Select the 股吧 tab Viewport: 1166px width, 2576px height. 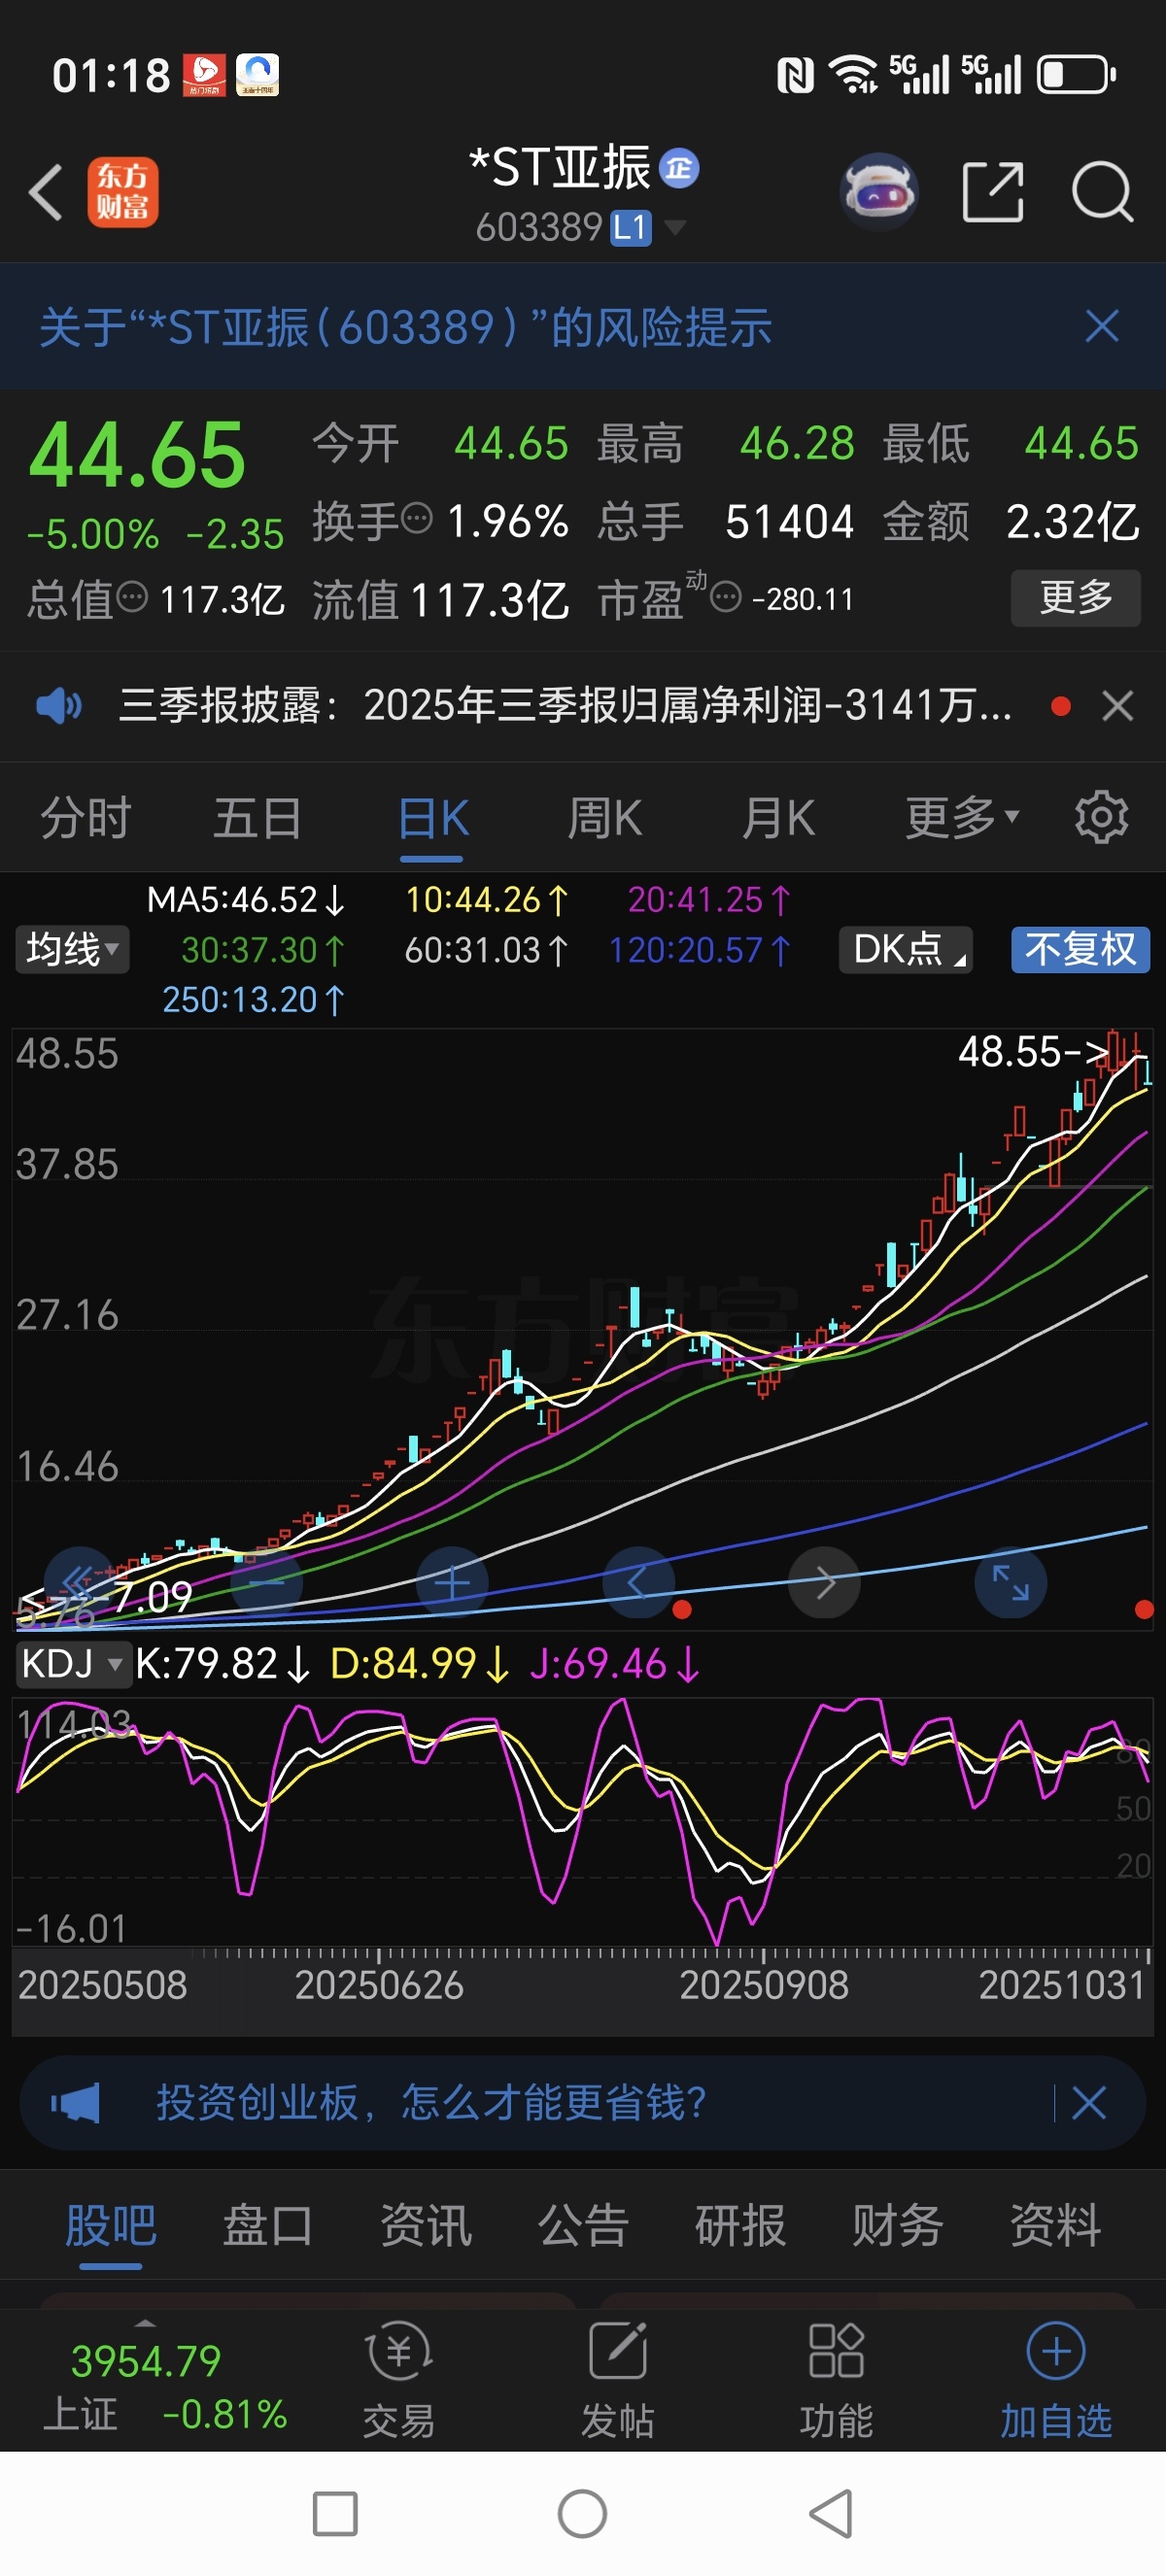click(x=110, y=2225)
